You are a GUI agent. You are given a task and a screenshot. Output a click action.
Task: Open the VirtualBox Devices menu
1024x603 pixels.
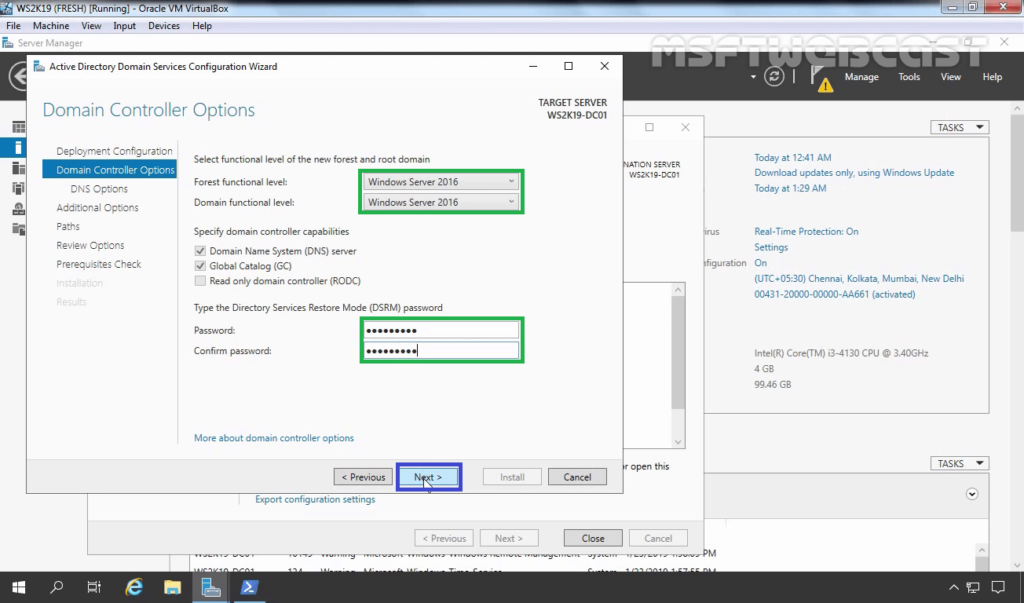[x=164, y=25]
